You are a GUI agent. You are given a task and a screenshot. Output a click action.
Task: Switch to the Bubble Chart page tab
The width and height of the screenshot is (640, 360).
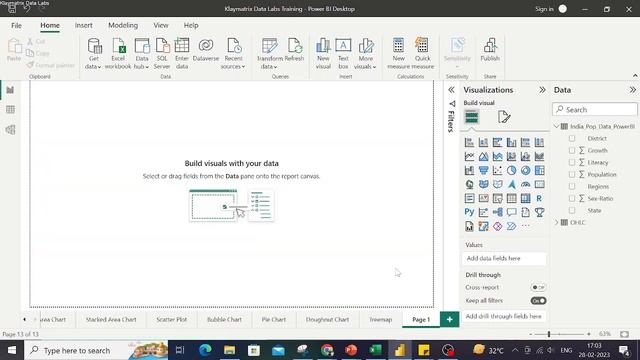(224, 320)
